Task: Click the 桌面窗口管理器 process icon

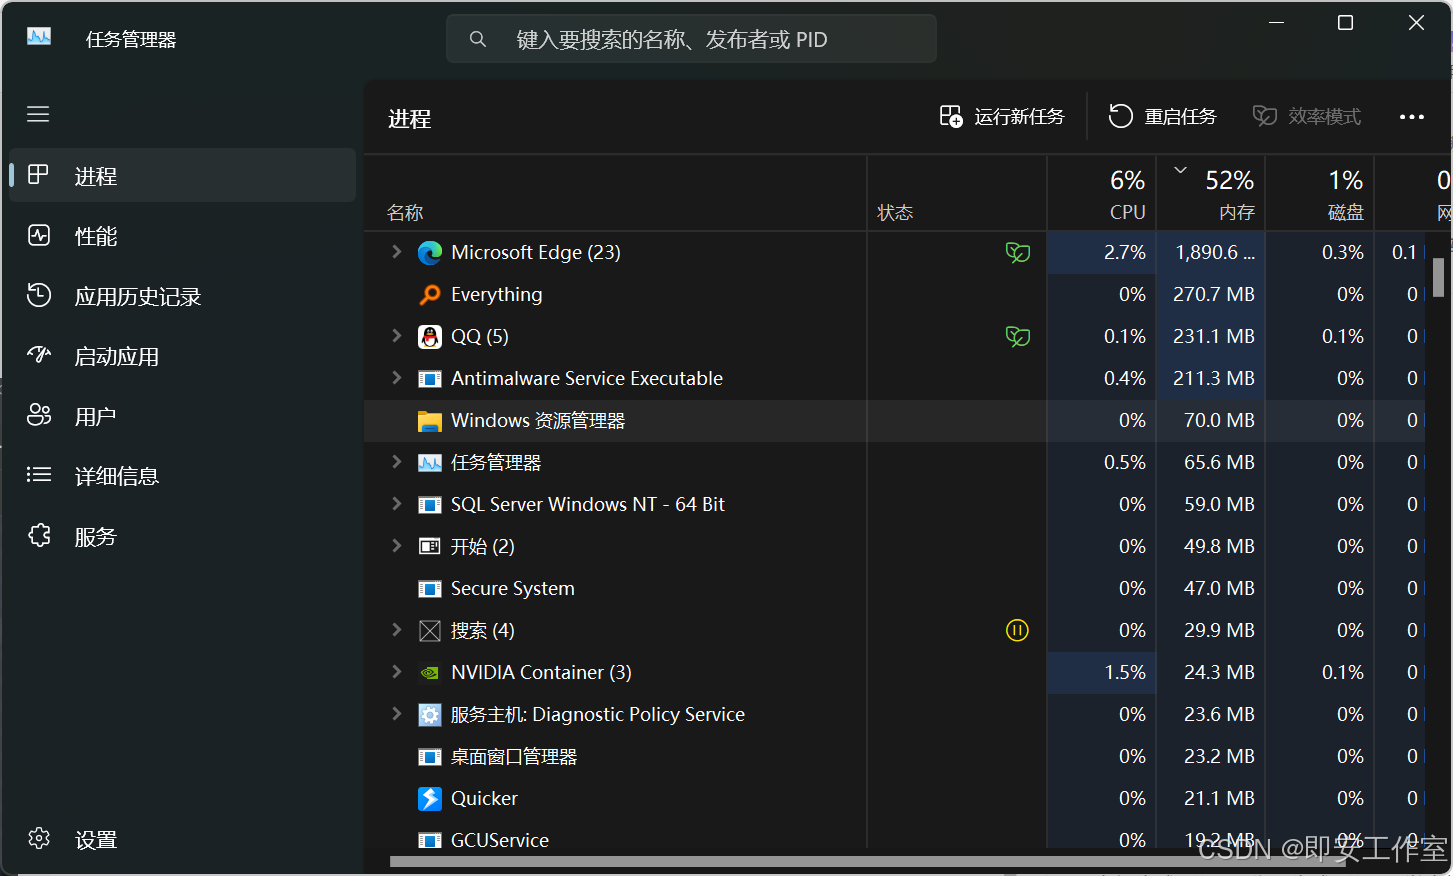Action: [430, 757]
